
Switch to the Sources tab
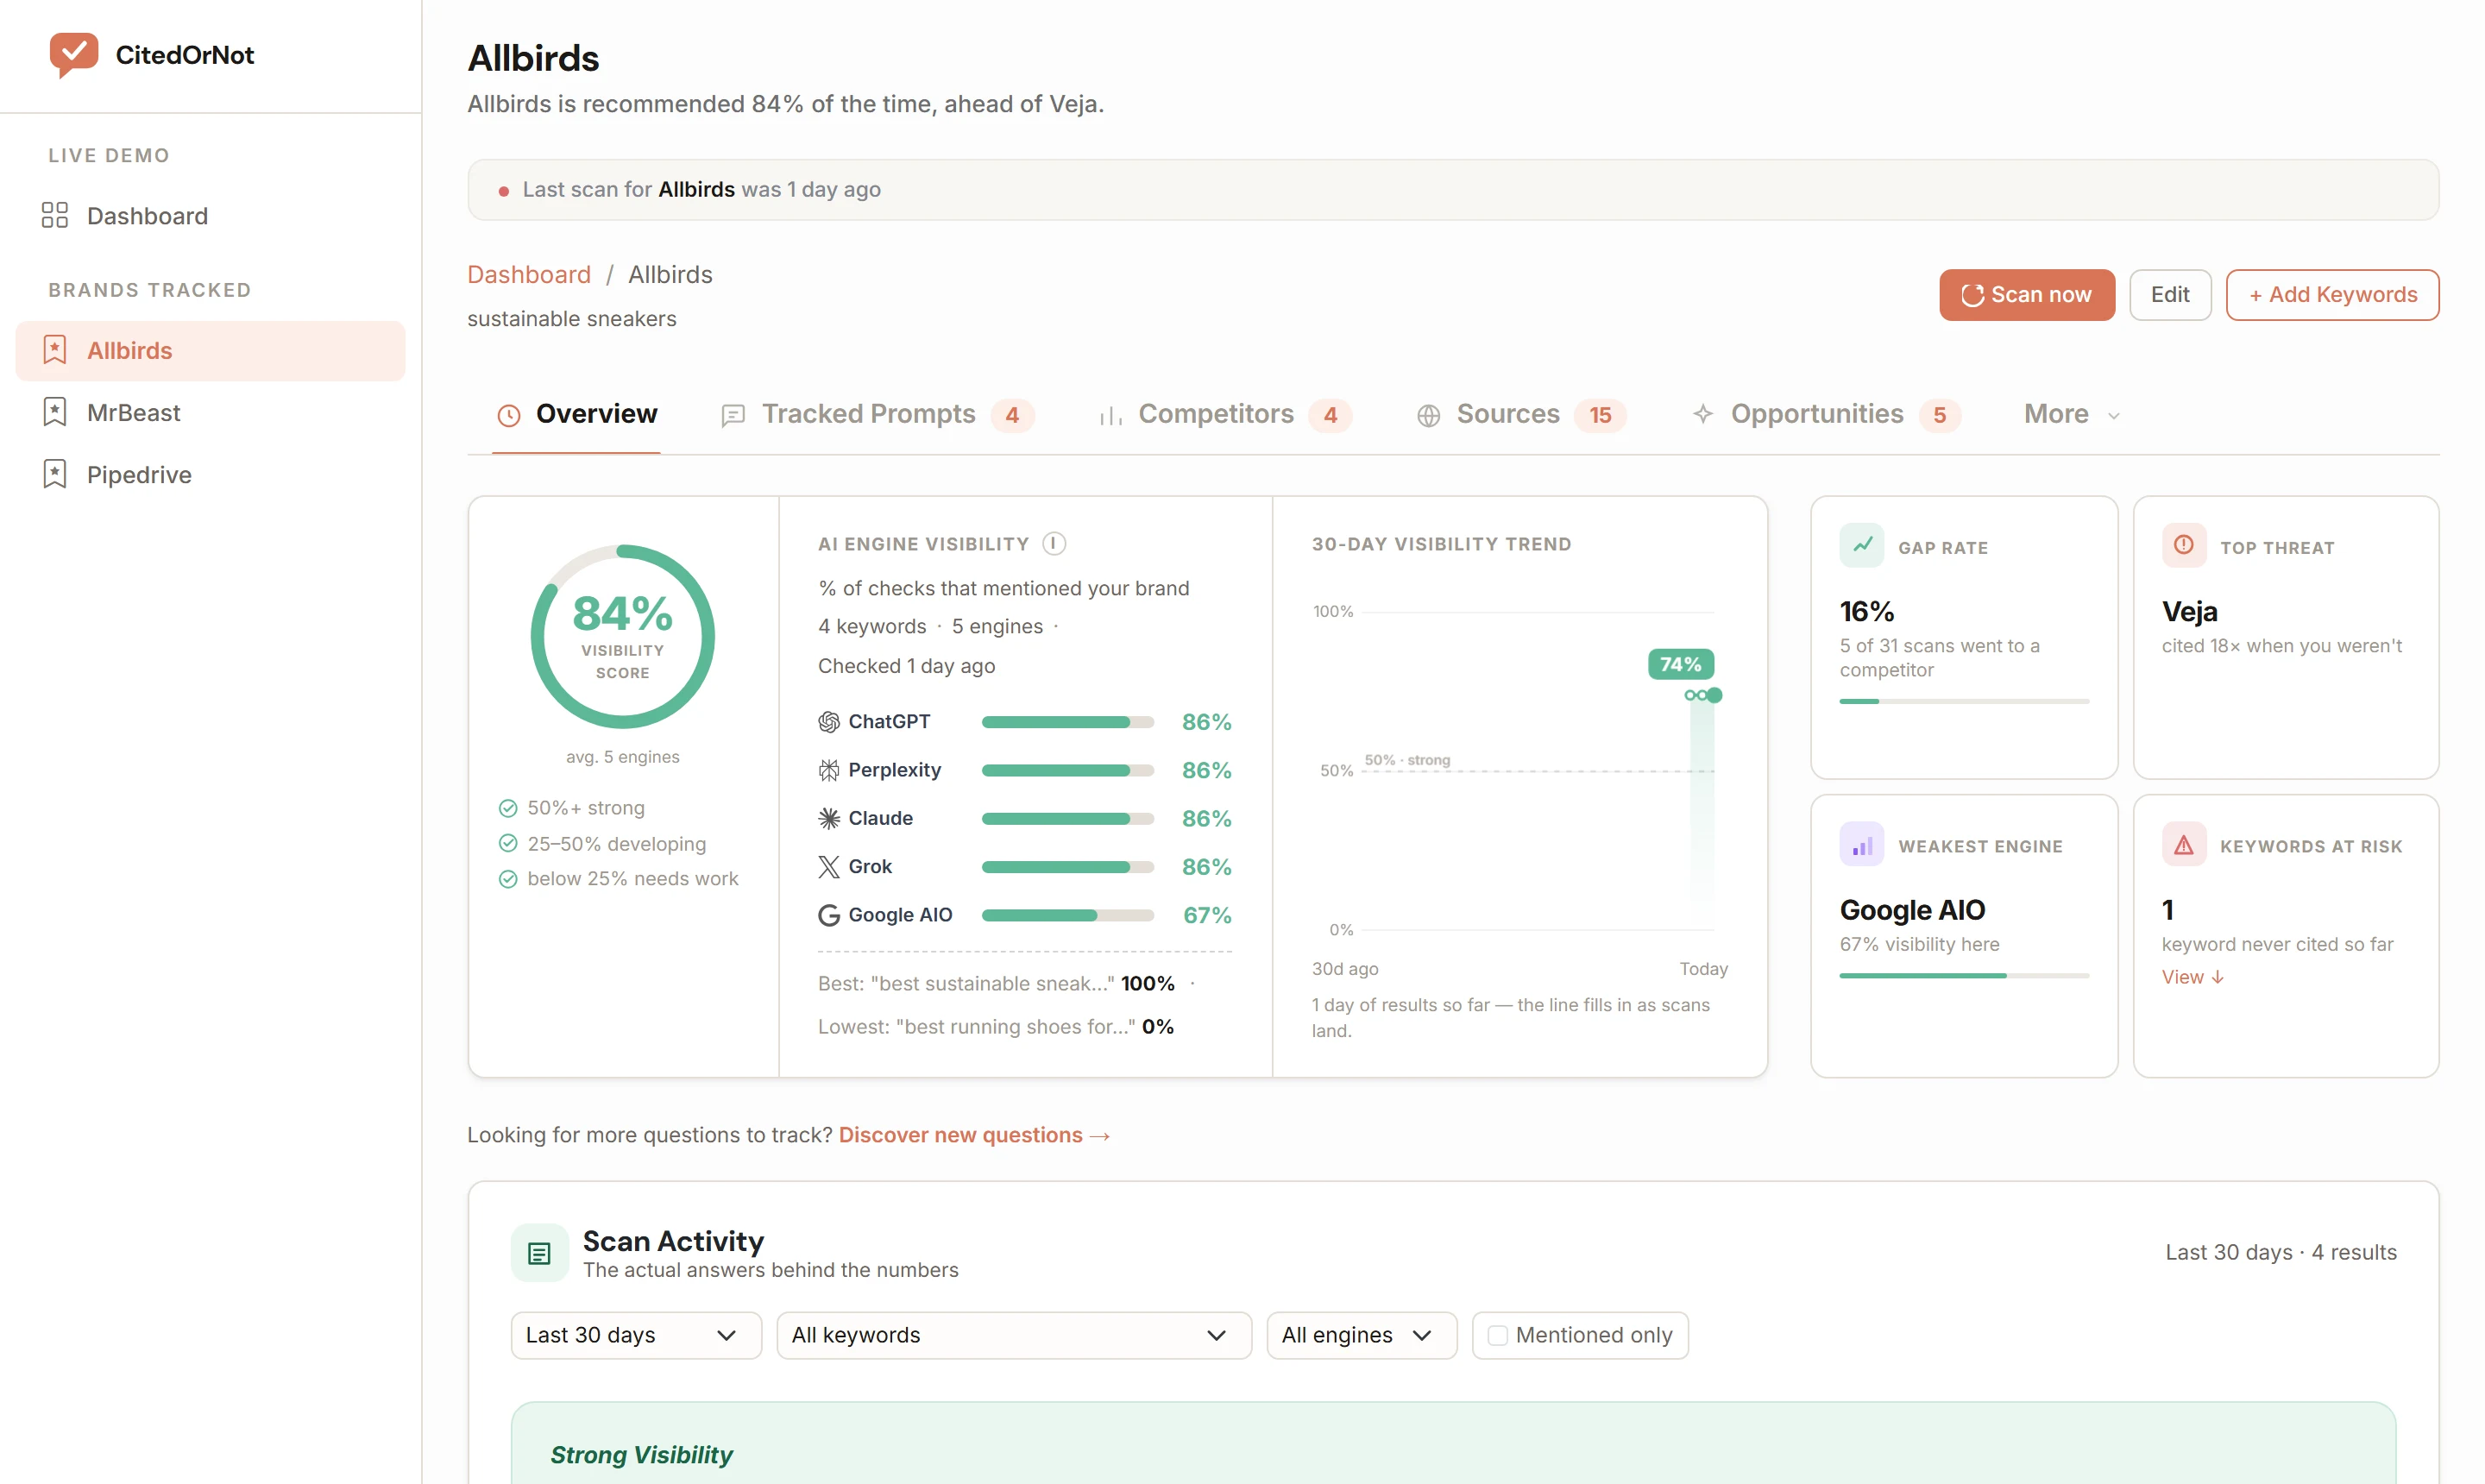click(x=1521, y=414)
